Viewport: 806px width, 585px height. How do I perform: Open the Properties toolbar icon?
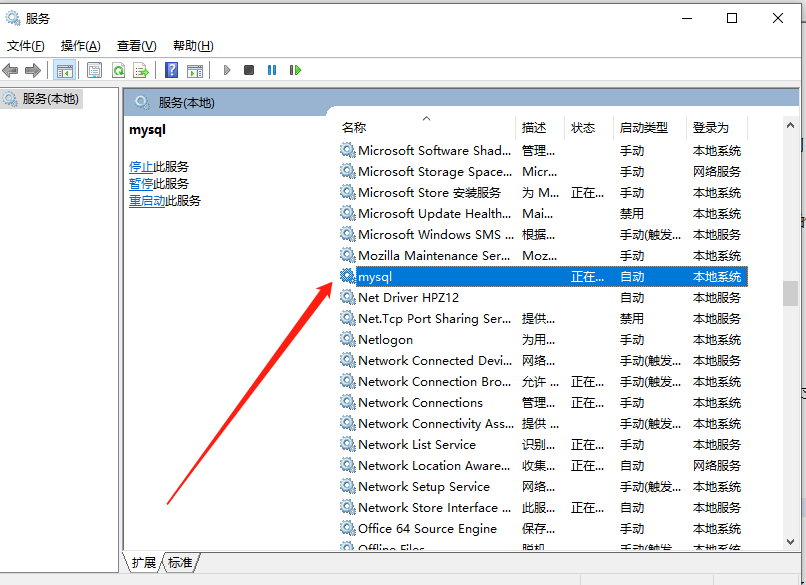pyautogui.click(x=94, y=70)
